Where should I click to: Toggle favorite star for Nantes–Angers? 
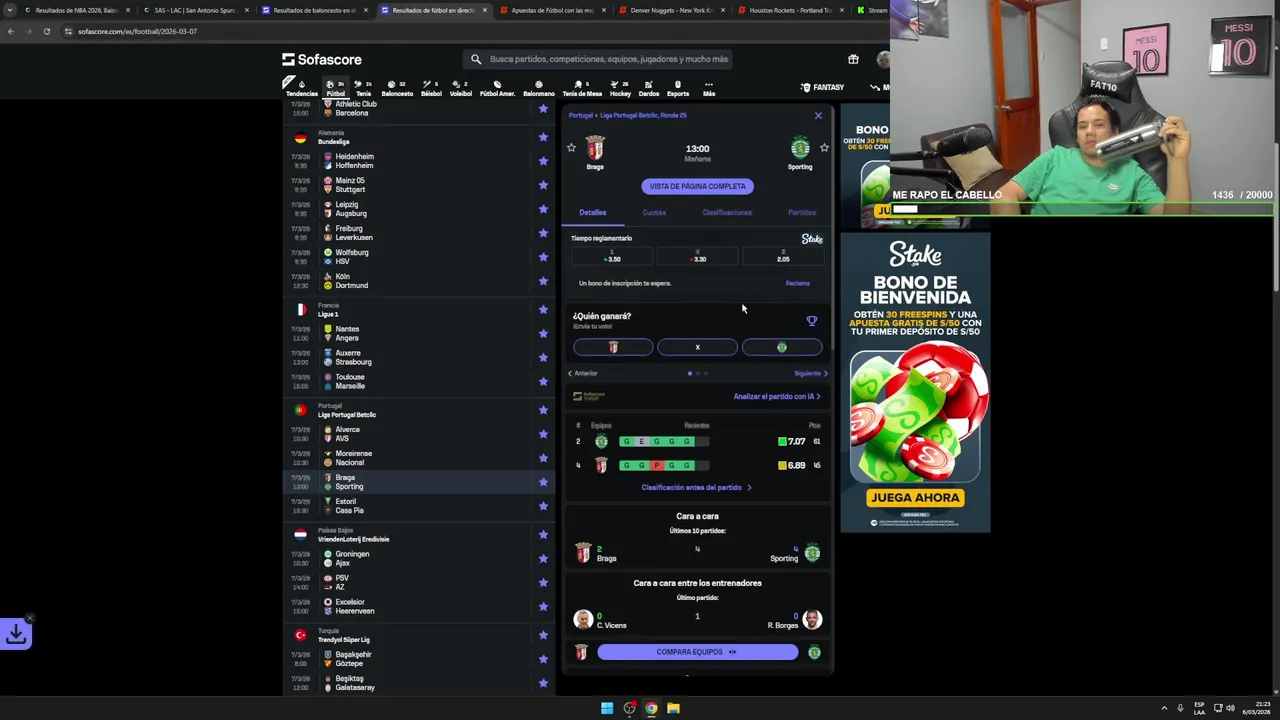pos(543,333)
